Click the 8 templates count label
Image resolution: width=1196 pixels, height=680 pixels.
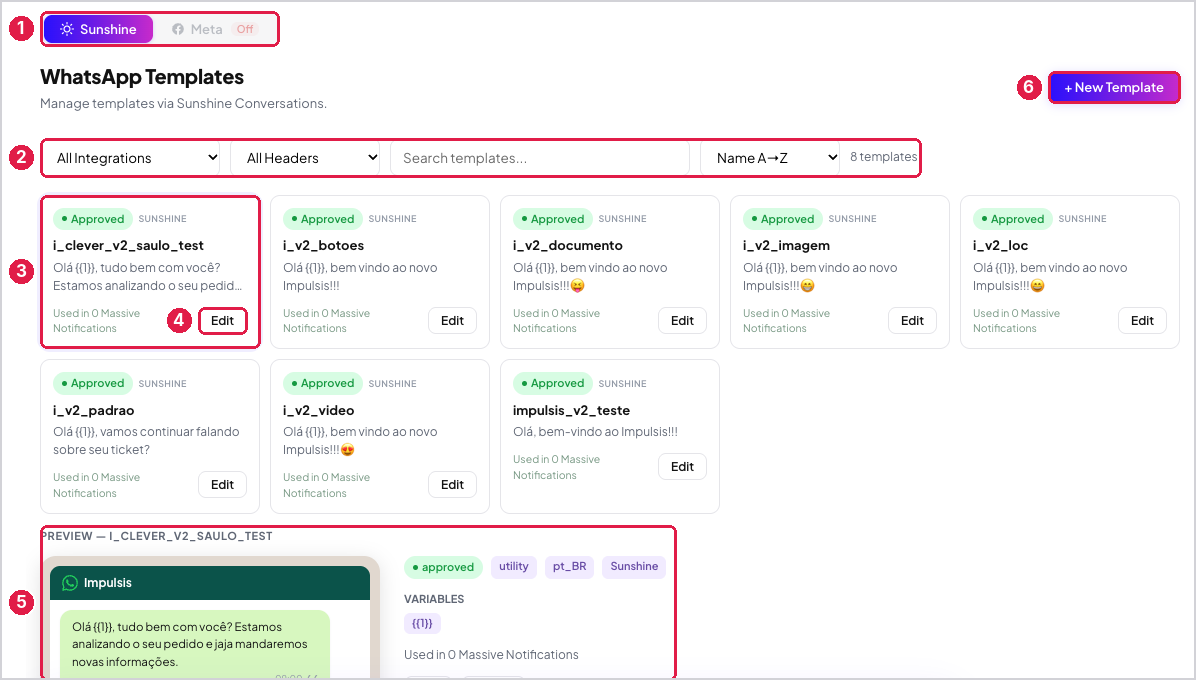[883, 156]
